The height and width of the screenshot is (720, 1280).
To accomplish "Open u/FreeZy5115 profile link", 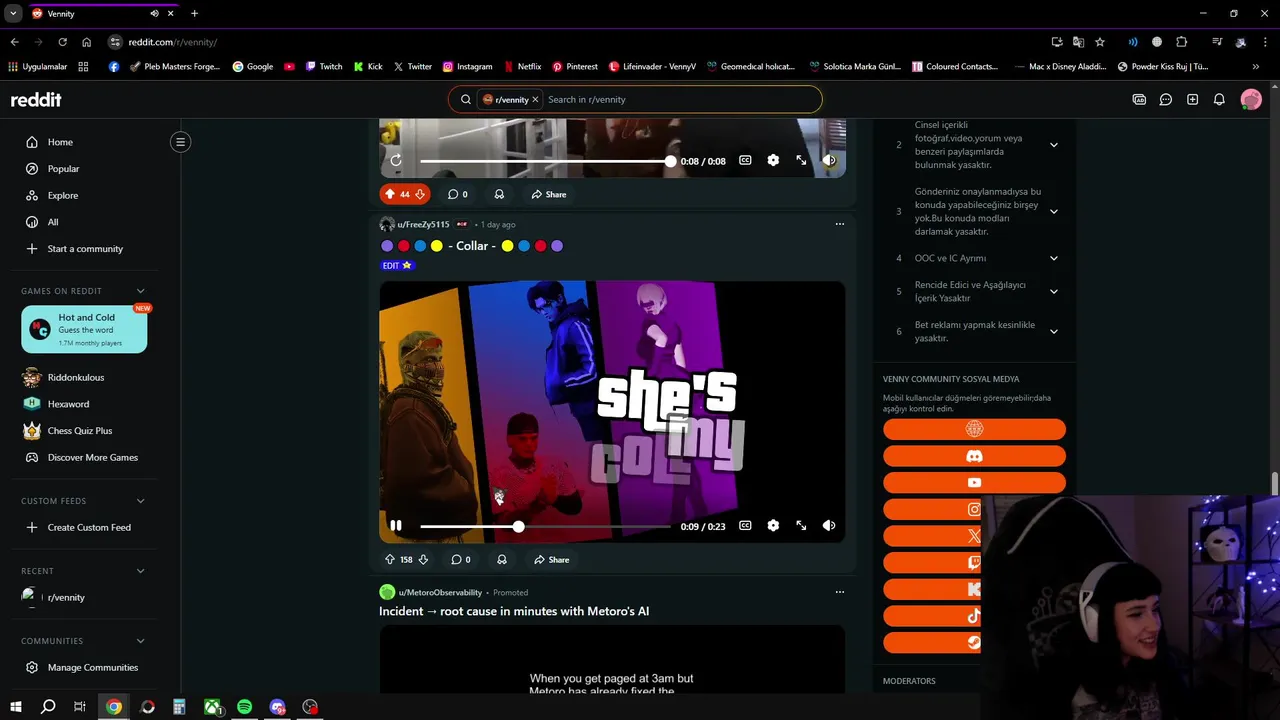I will tap(423, 224).
